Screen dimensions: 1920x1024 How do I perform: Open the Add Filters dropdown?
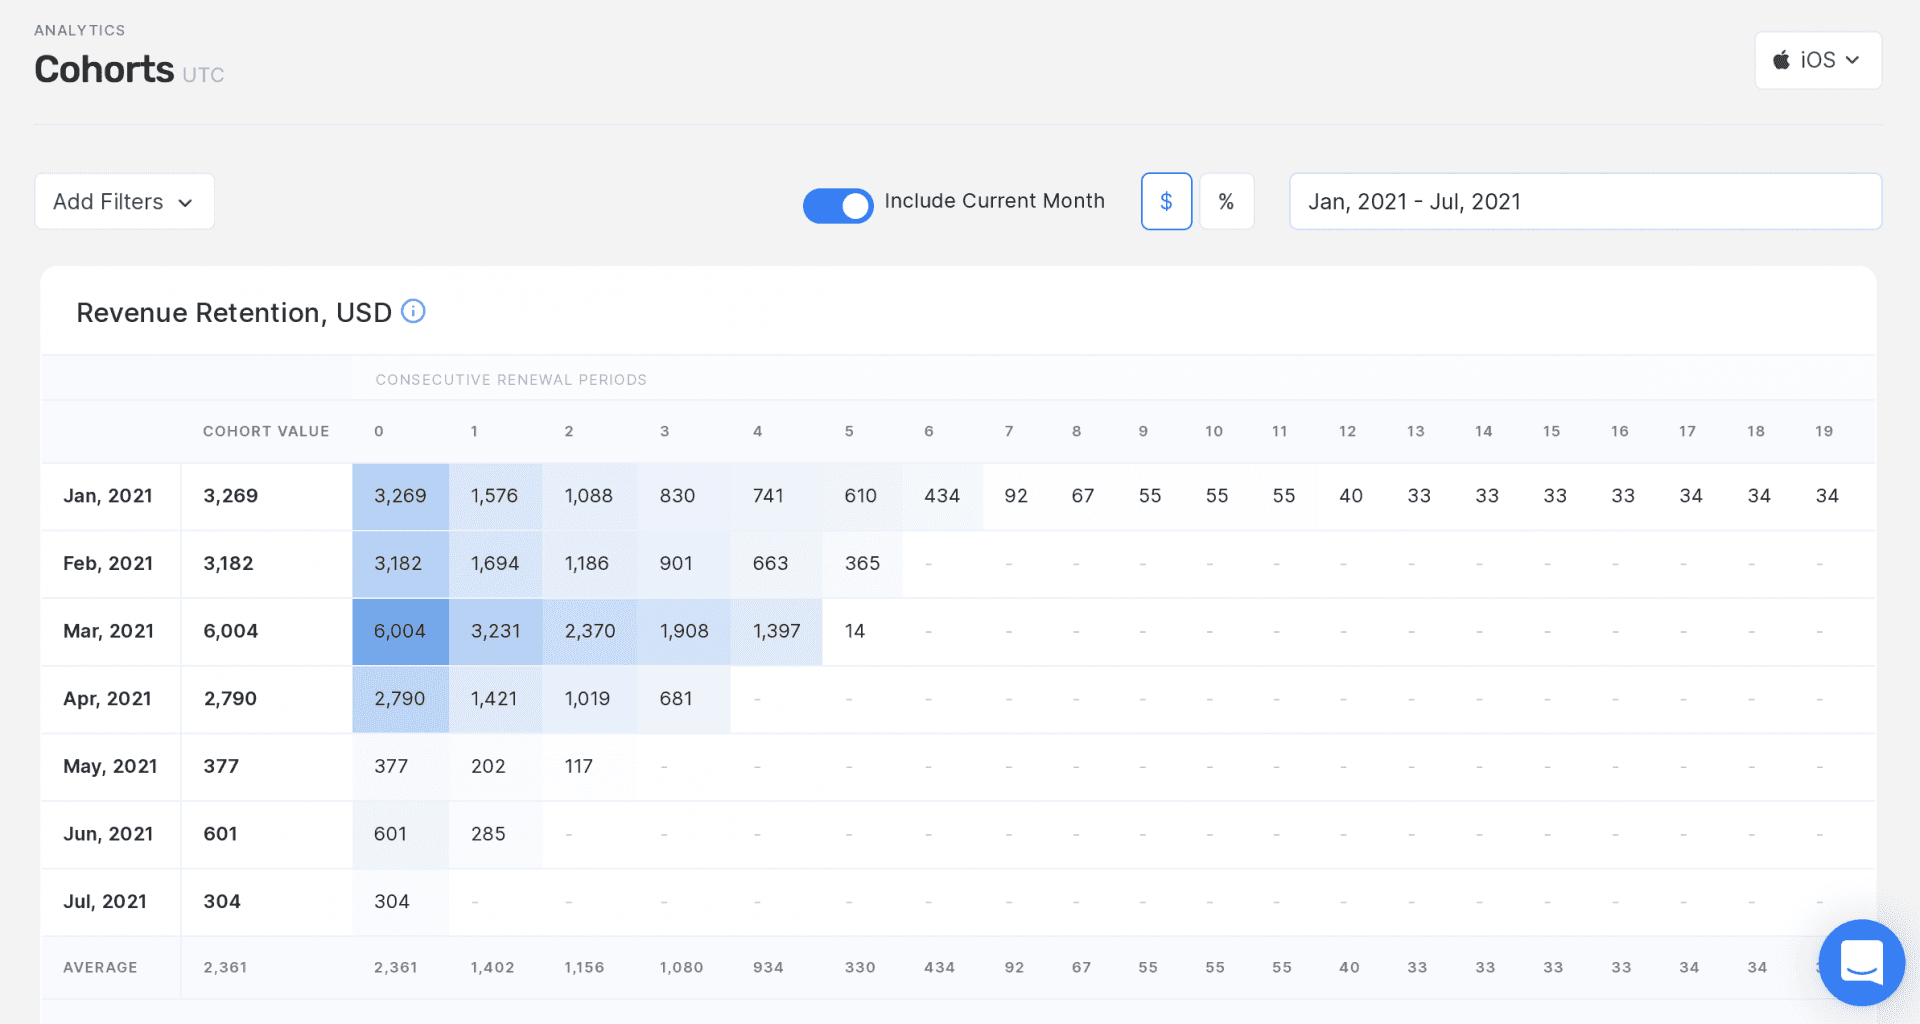[124, 201]
